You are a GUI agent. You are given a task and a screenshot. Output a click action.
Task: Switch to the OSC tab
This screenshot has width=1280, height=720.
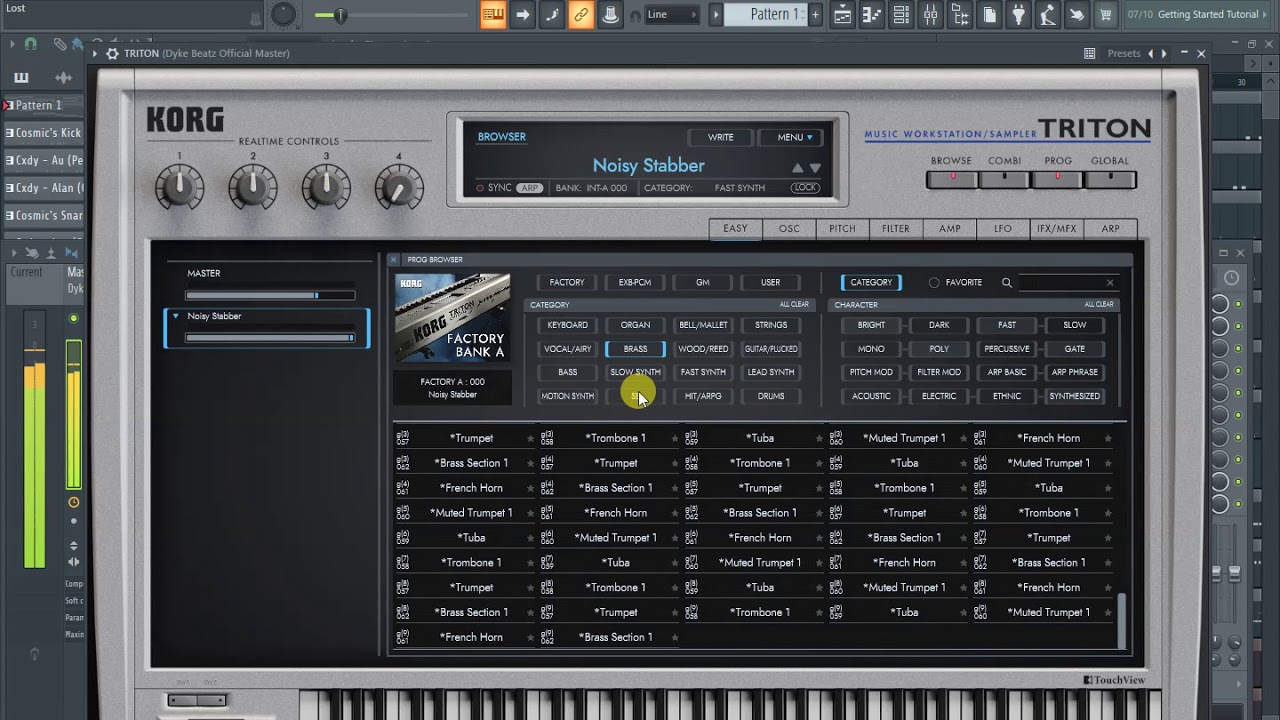coord(789,229)
